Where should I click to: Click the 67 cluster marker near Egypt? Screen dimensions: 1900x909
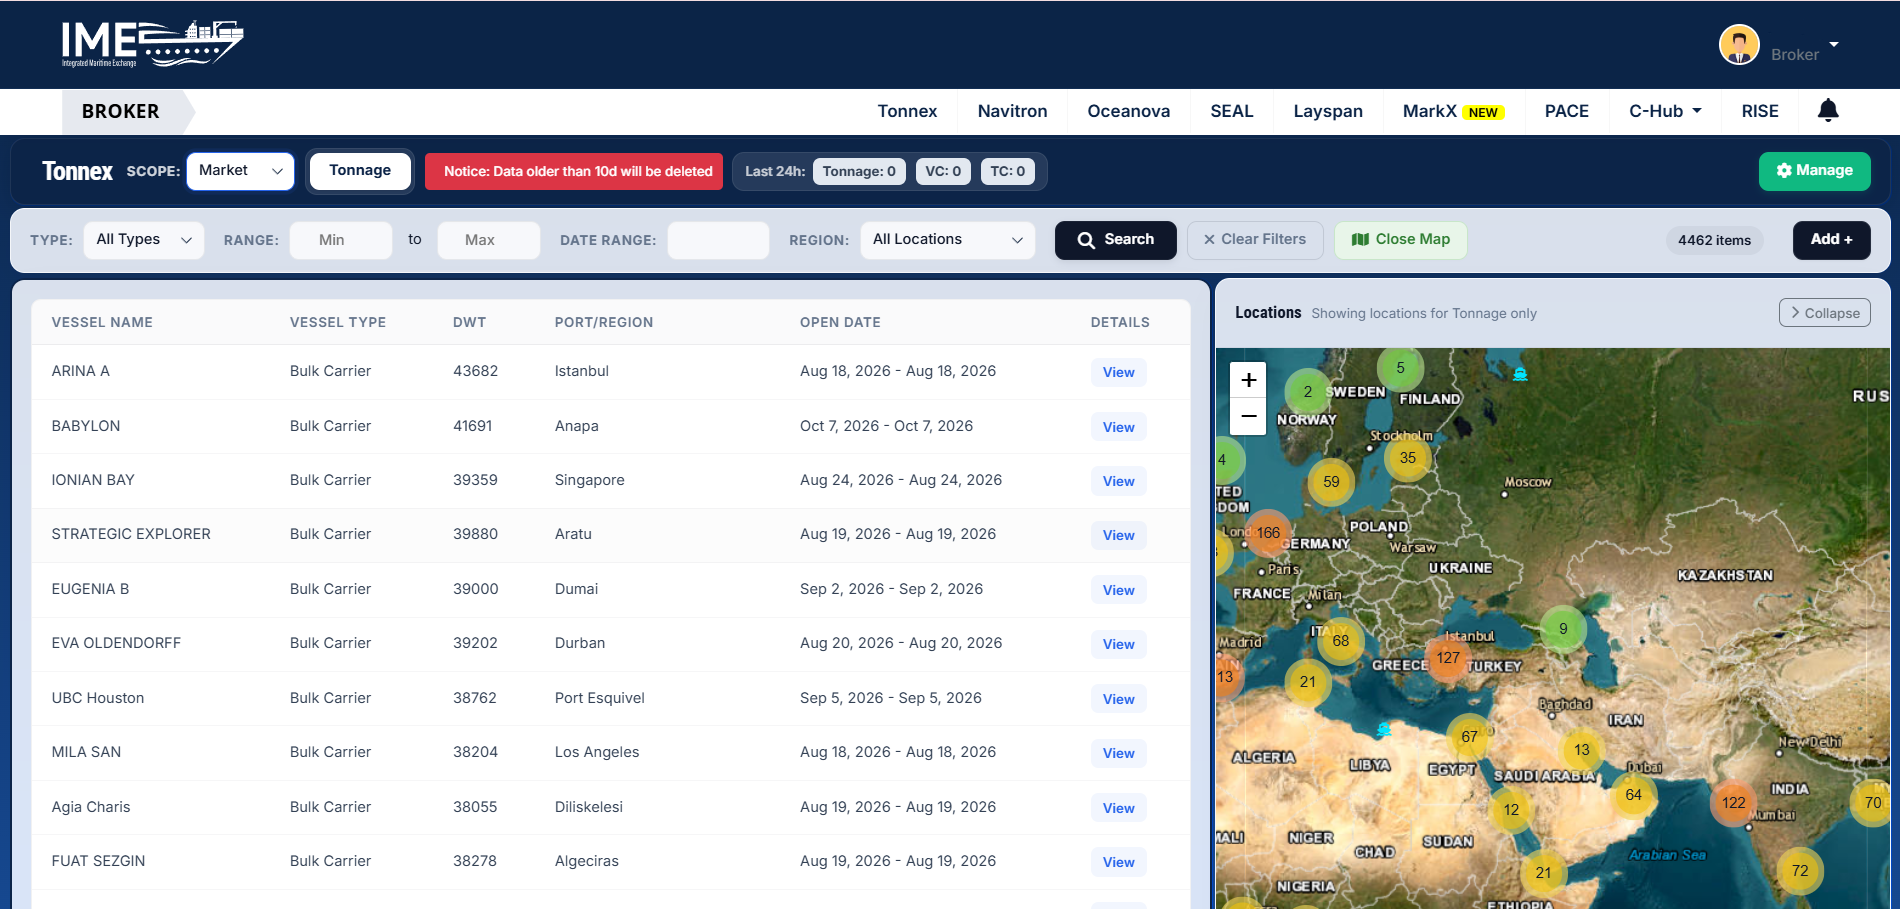(1469, 737)
